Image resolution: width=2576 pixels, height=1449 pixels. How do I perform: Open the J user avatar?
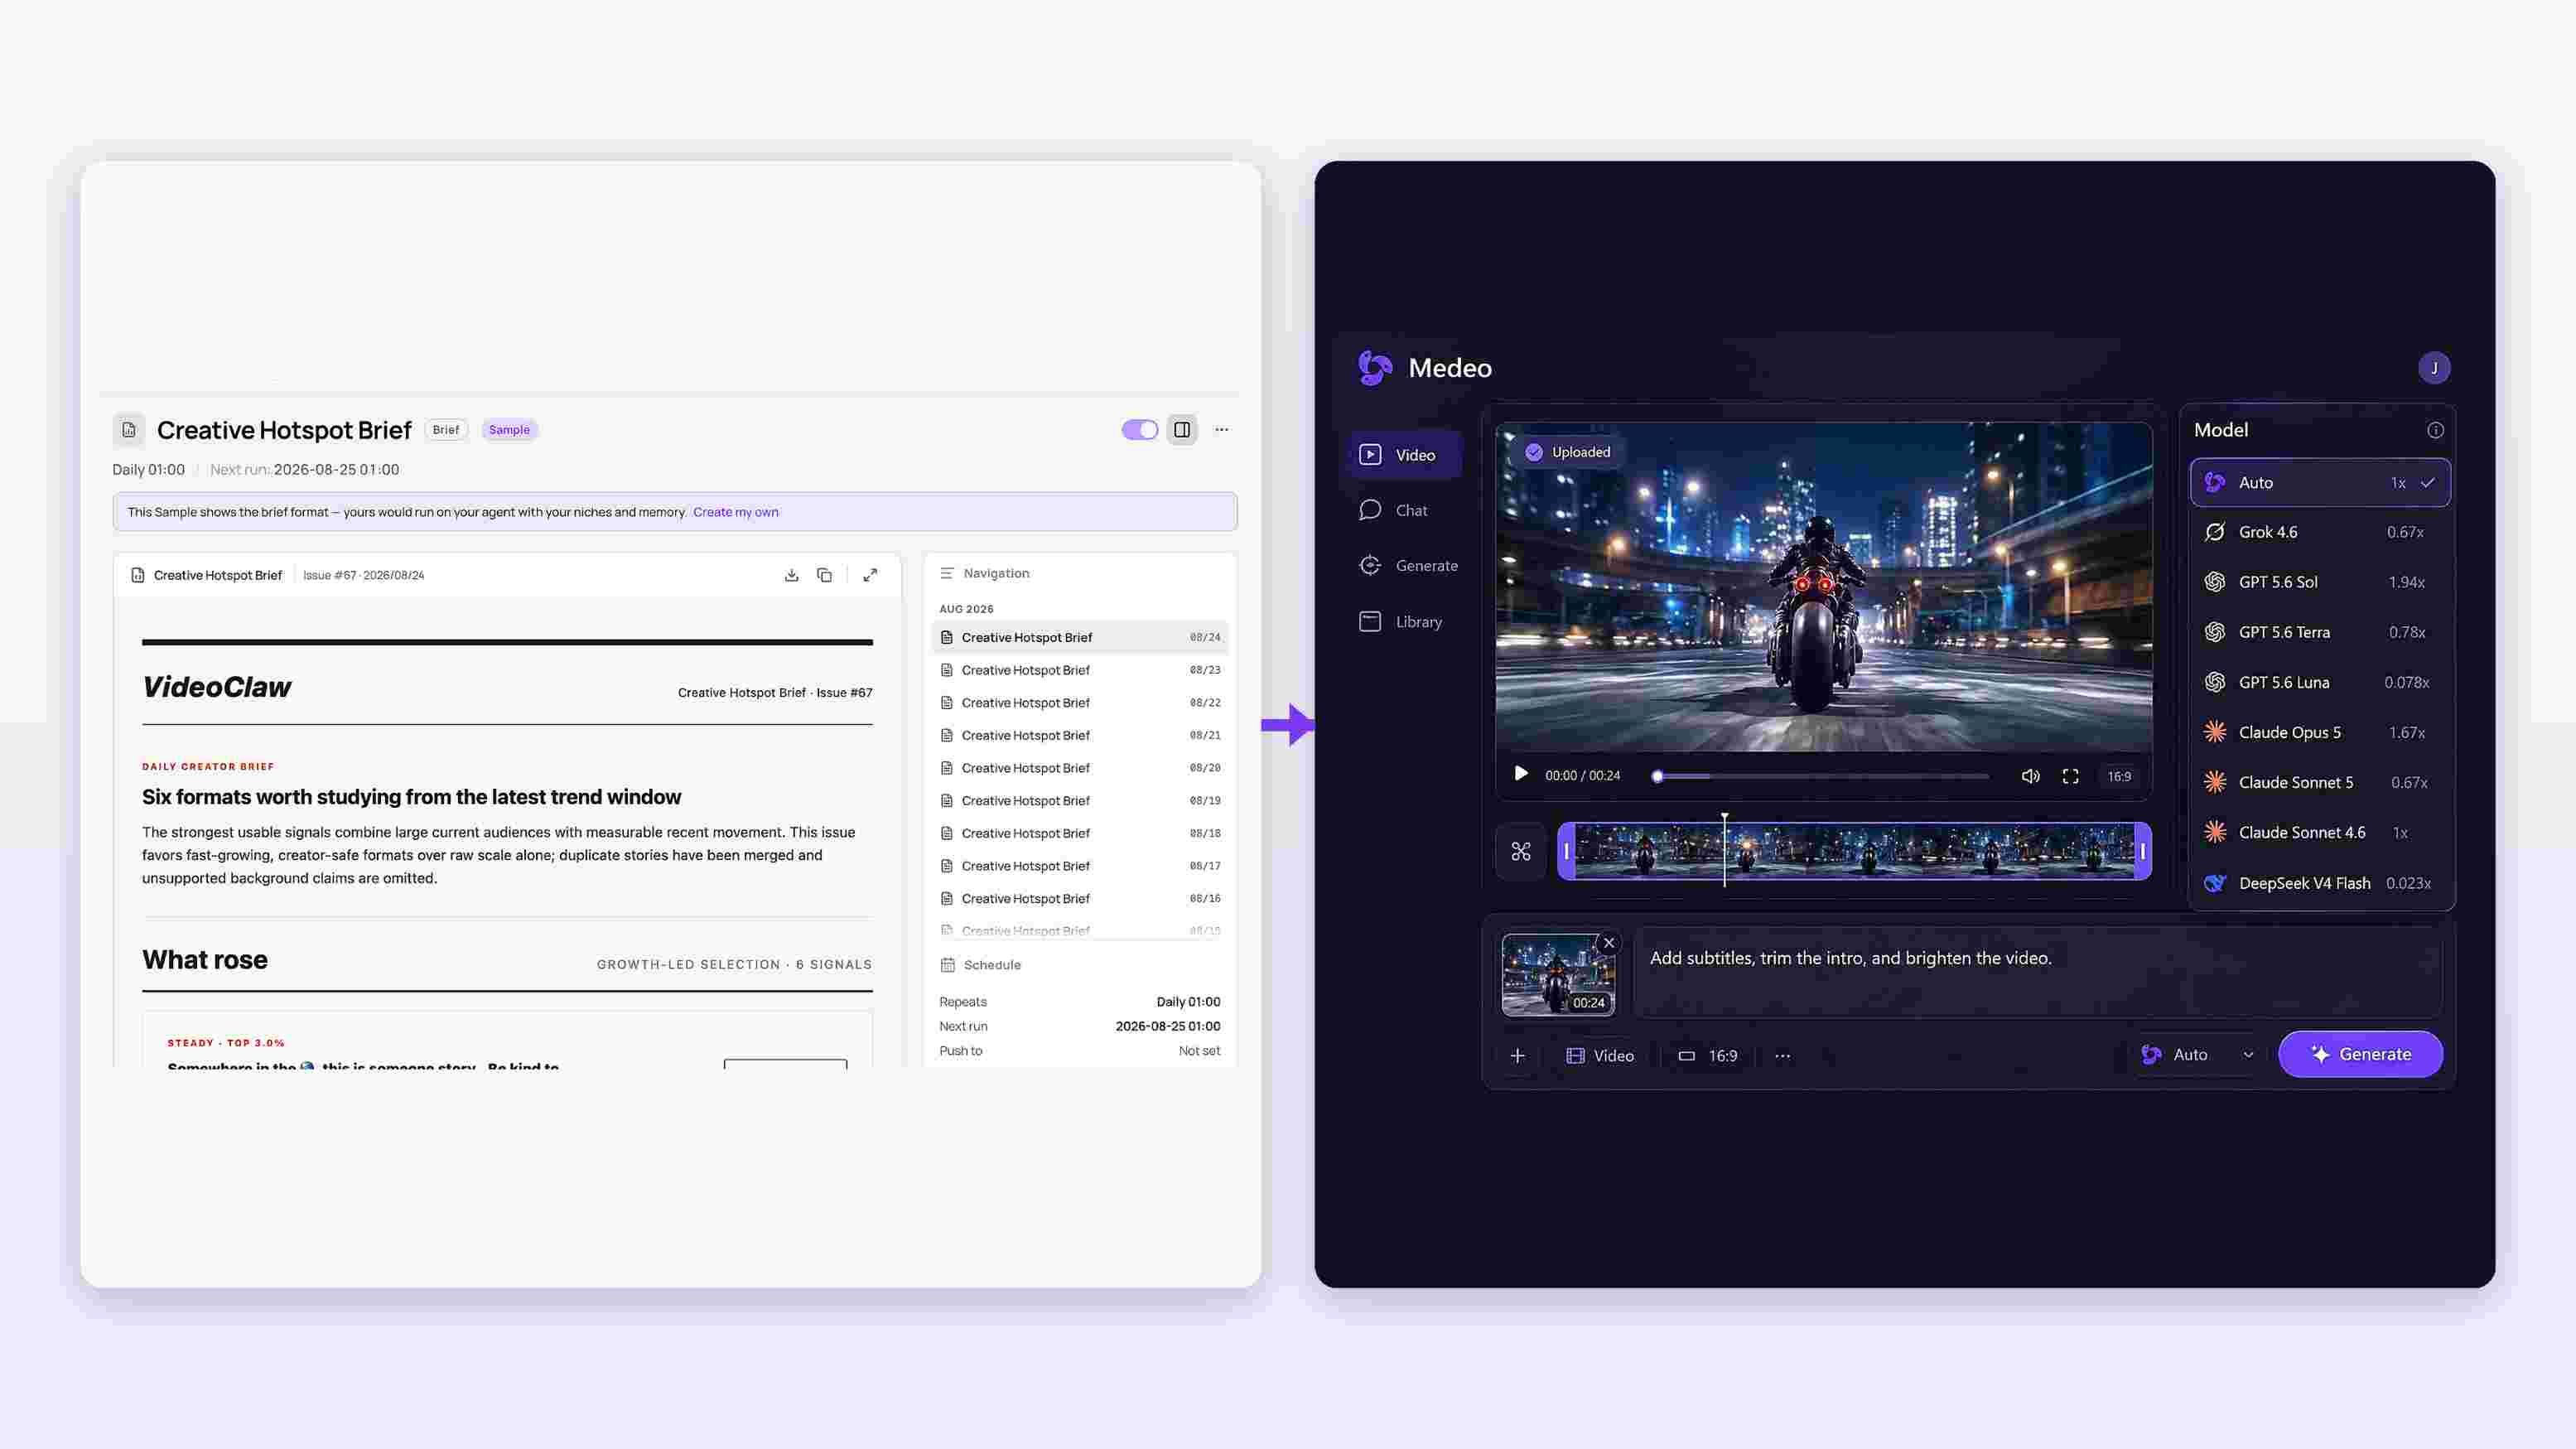click(x=2434, y=368)
